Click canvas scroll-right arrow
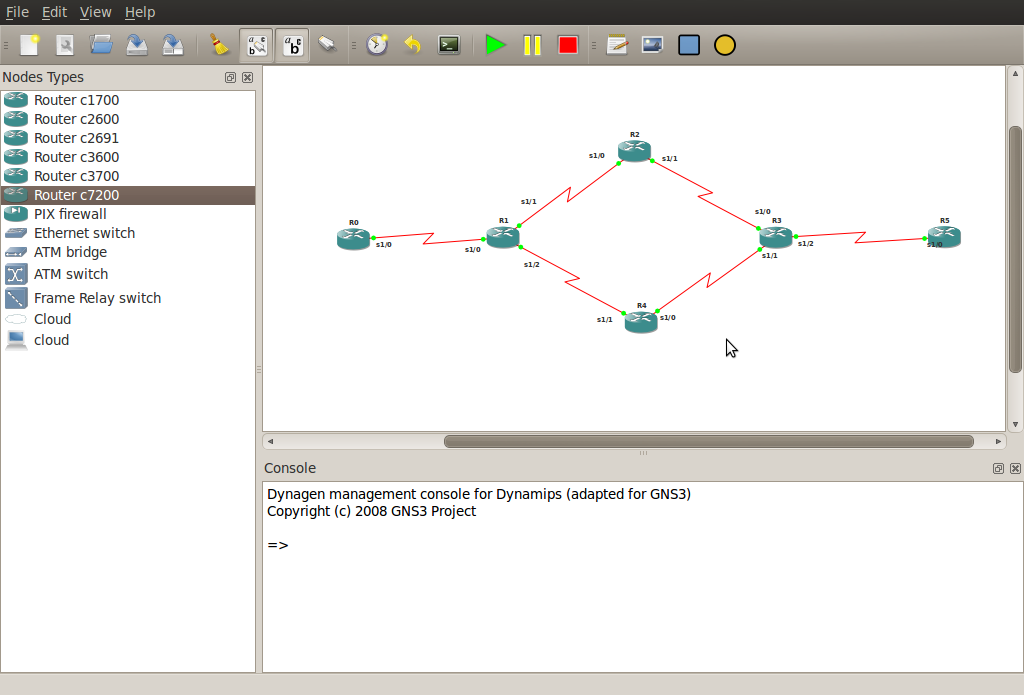 pyautogui.click(x=998, y=442)
